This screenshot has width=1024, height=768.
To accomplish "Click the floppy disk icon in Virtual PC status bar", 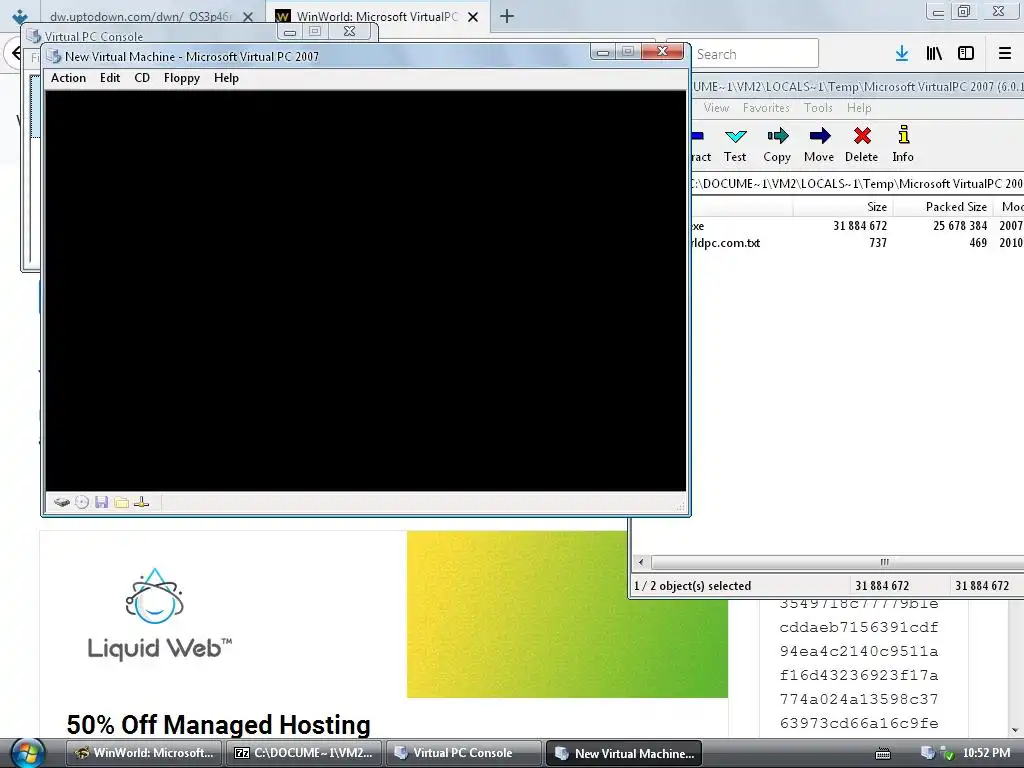I will (x=101, y=502).
